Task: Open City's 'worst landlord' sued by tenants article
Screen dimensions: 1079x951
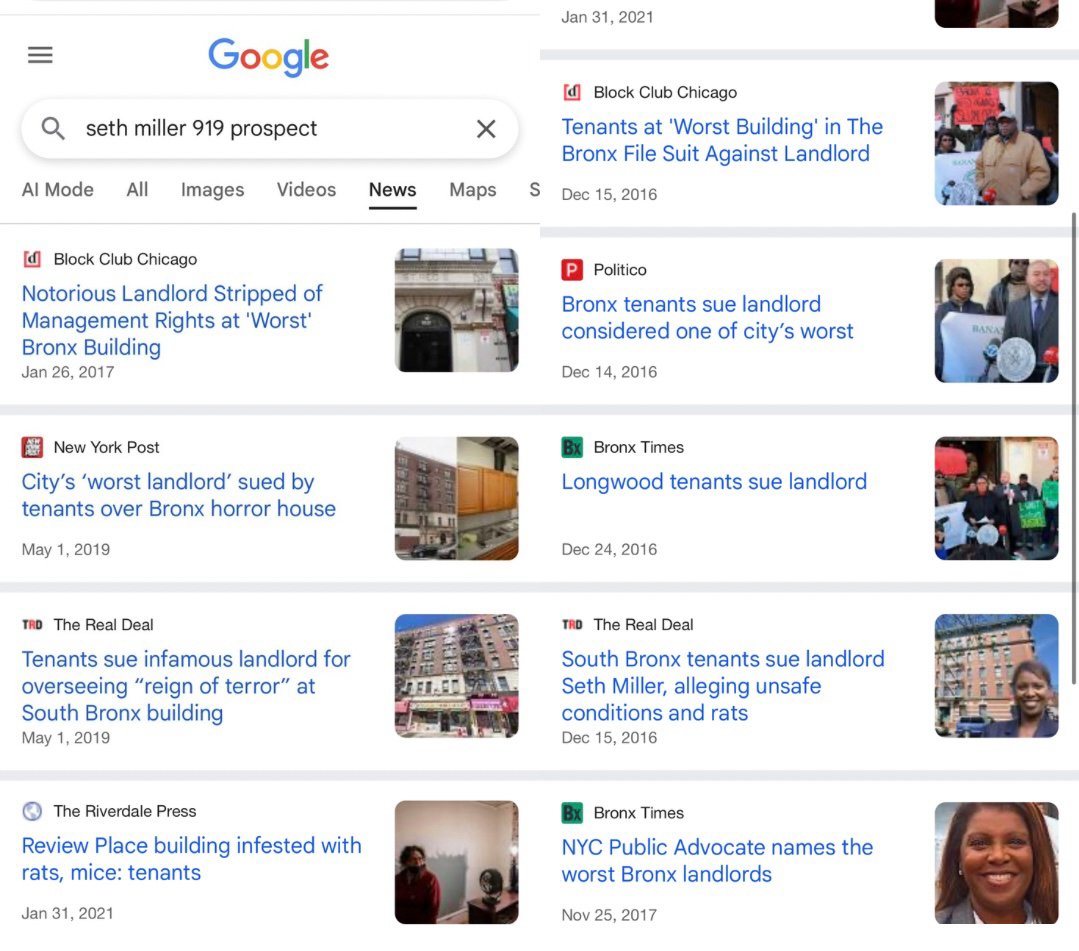Action: tap(178, 495)
